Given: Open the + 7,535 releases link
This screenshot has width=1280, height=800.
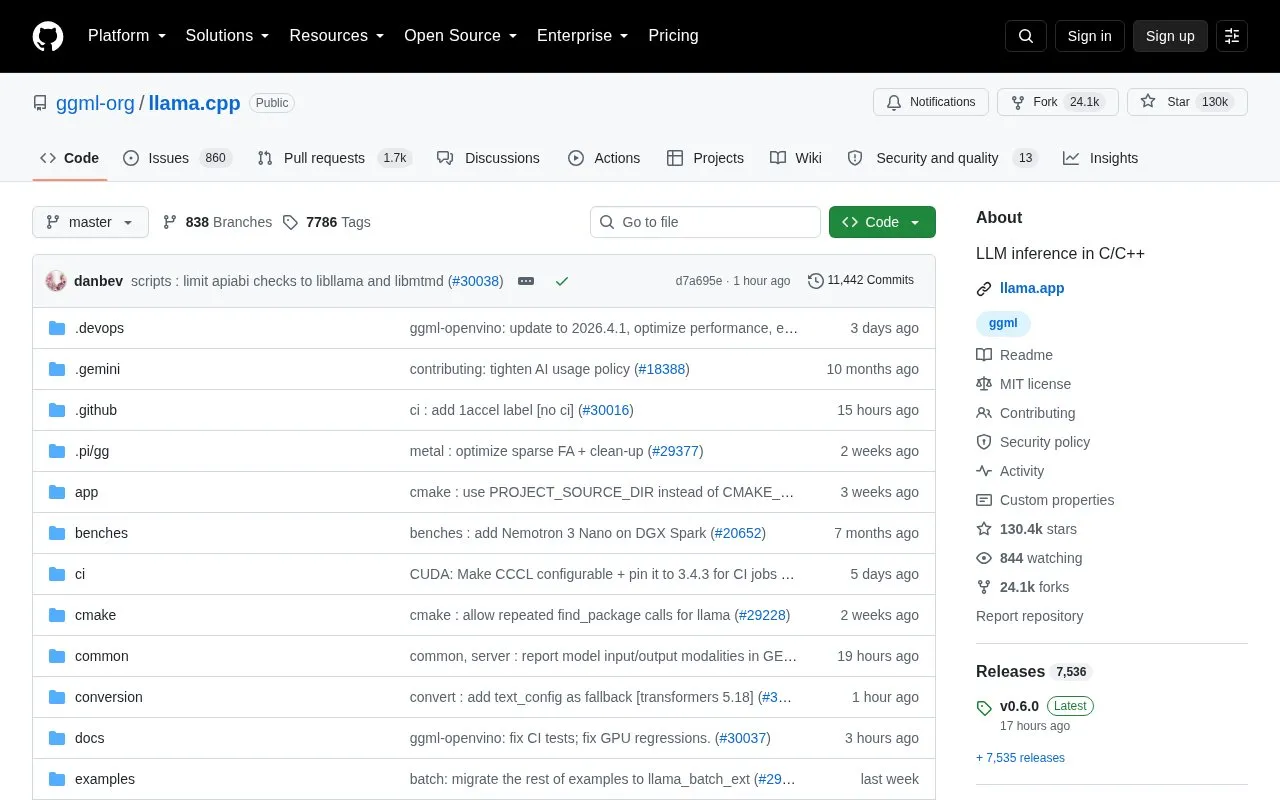Looking at the screenshot, I should click(x=1020, y=758).
